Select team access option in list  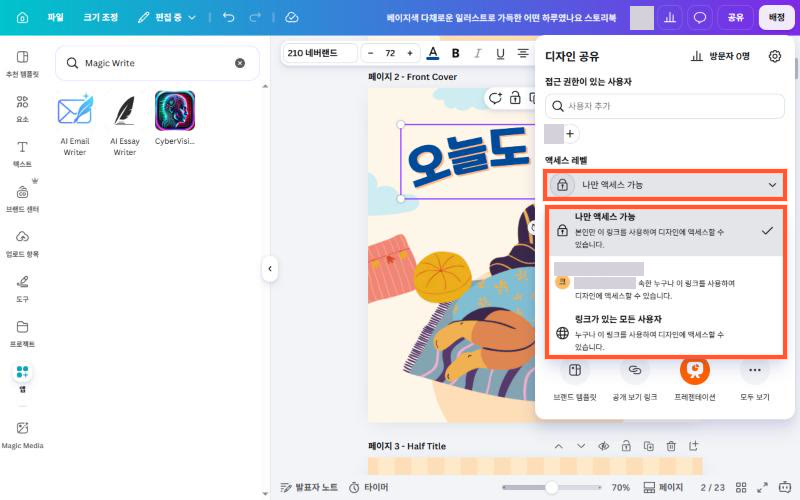(664, 282)
